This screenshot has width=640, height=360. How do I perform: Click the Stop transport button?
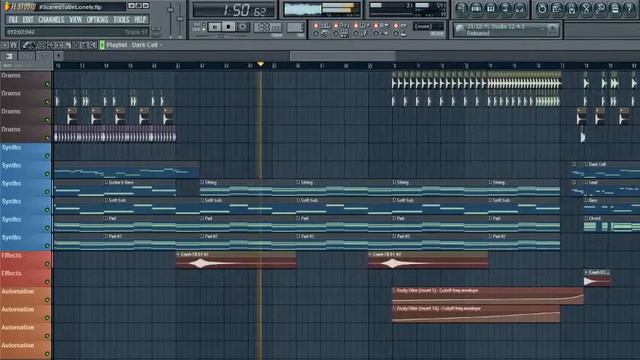pyautogui.click(x=229, y=27)
